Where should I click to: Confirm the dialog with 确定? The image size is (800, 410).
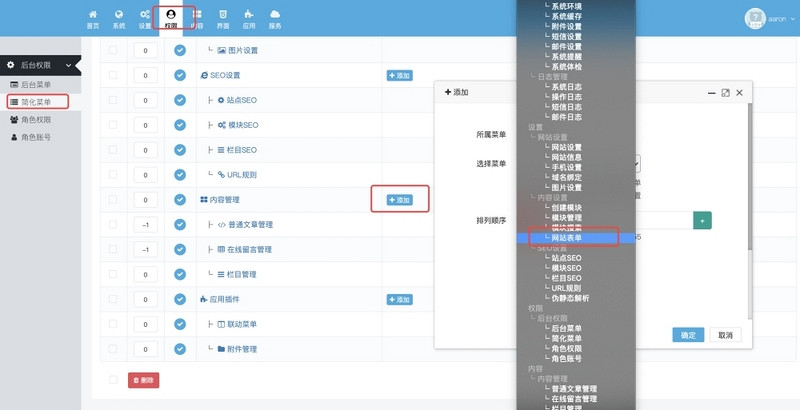coord(688,335)
